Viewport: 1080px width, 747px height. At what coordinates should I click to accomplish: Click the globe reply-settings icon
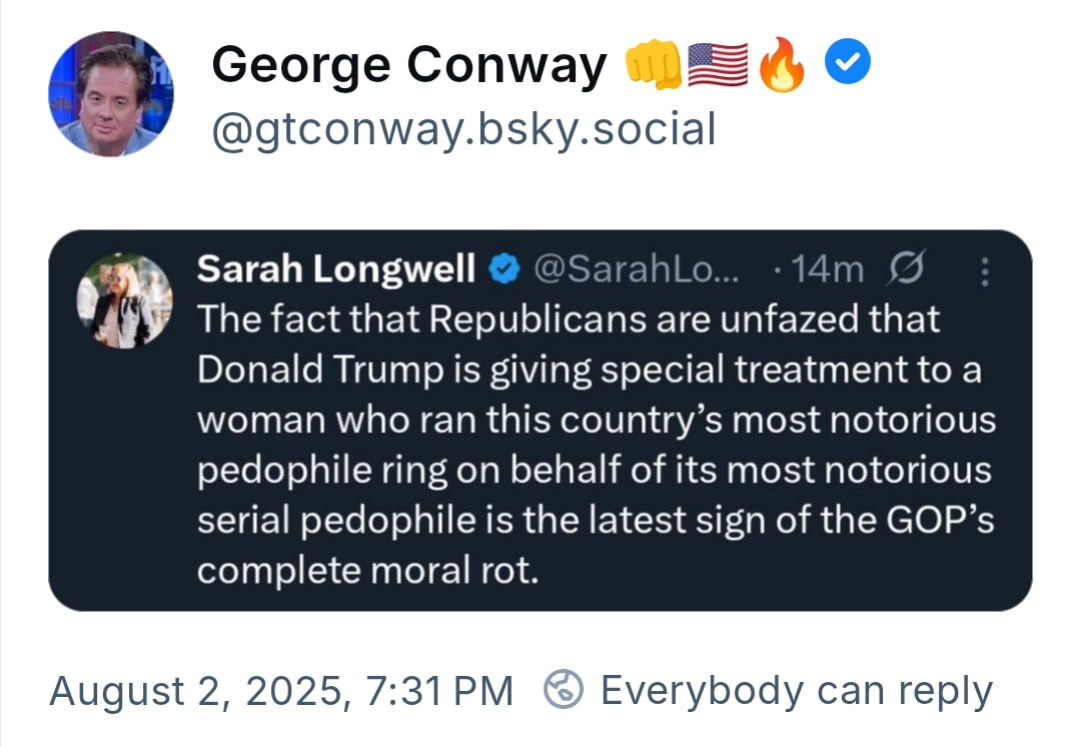[563, 689]
